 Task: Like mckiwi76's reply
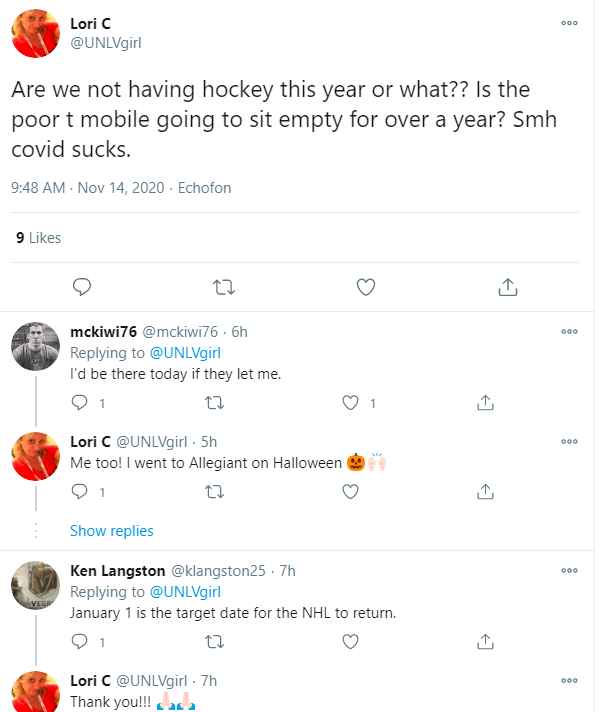click(351, 403)
